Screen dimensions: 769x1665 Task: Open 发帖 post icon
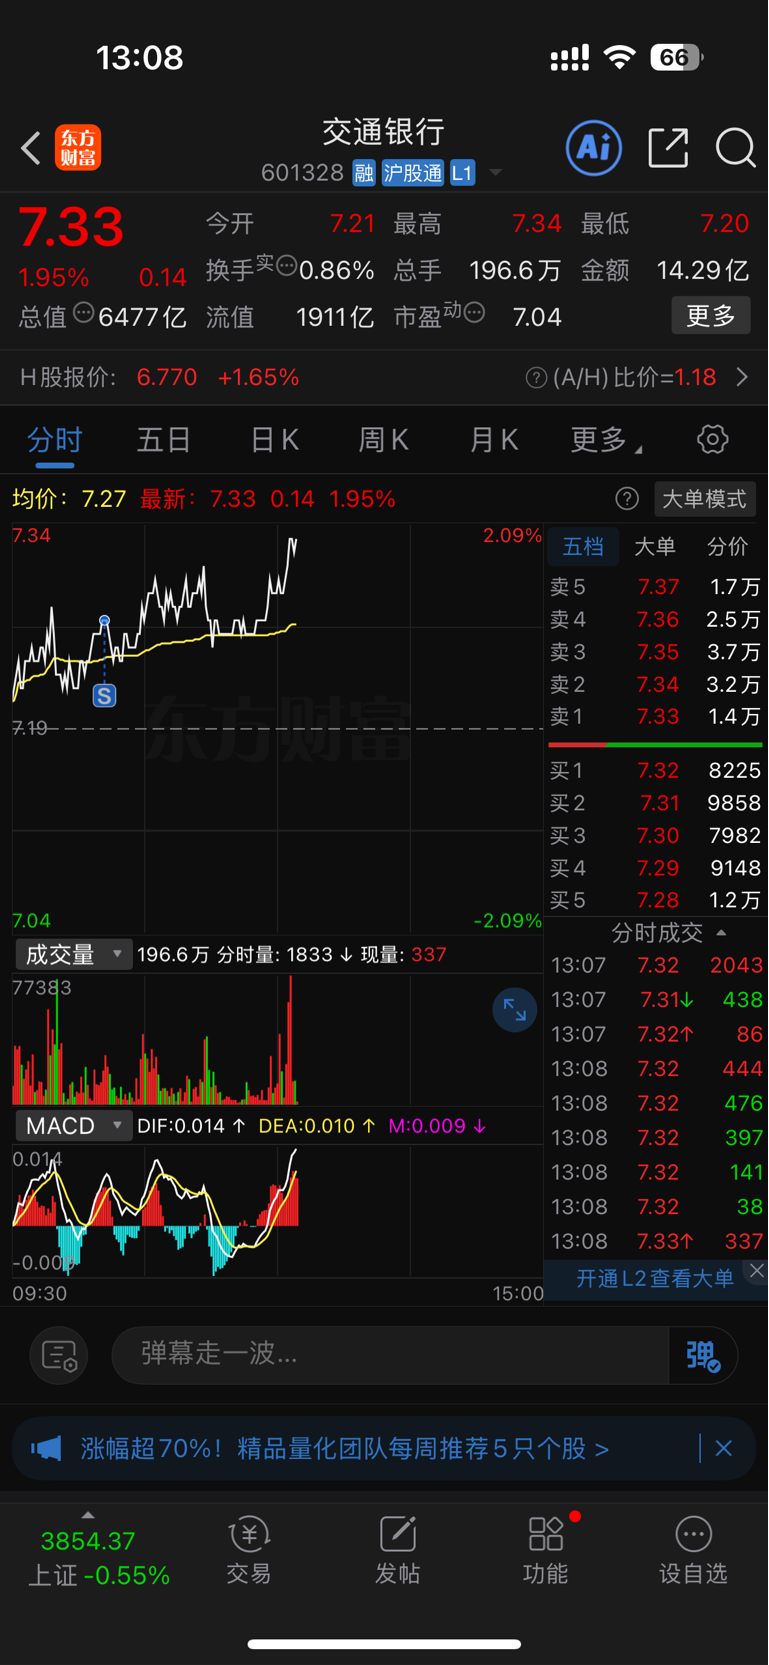[397, 1550]
